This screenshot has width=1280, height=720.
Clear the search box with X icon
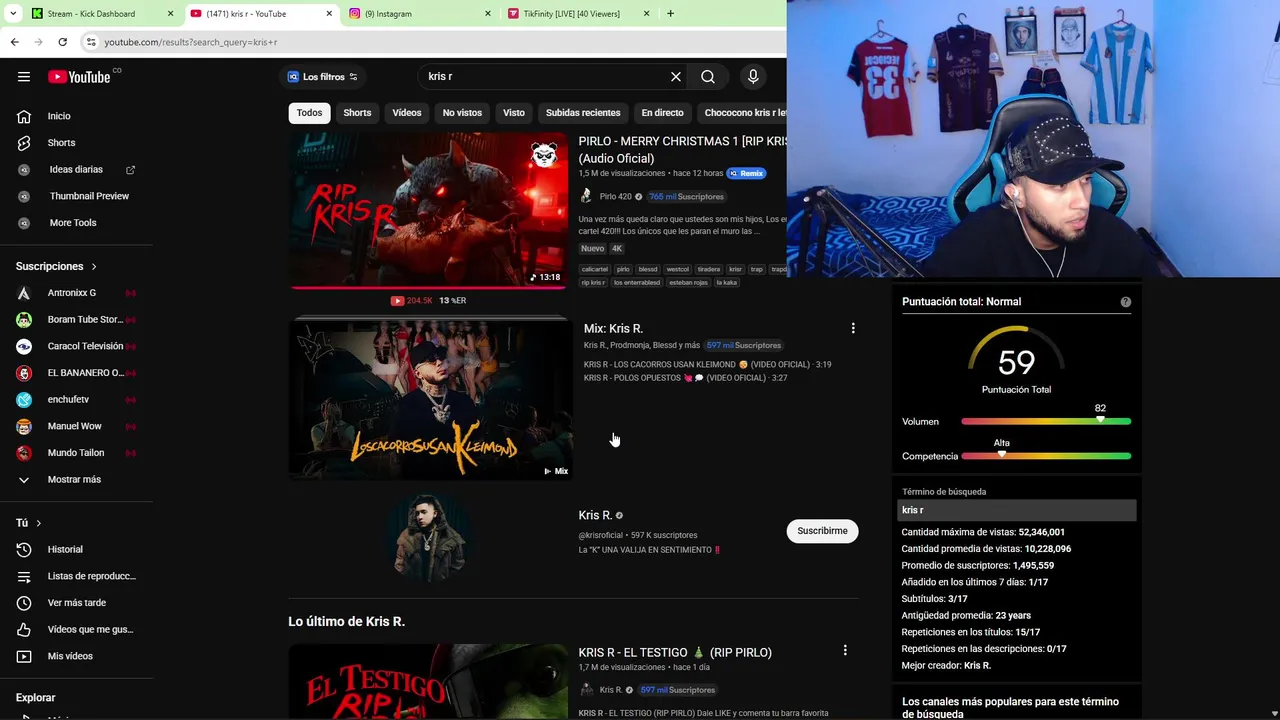point(676,77)
